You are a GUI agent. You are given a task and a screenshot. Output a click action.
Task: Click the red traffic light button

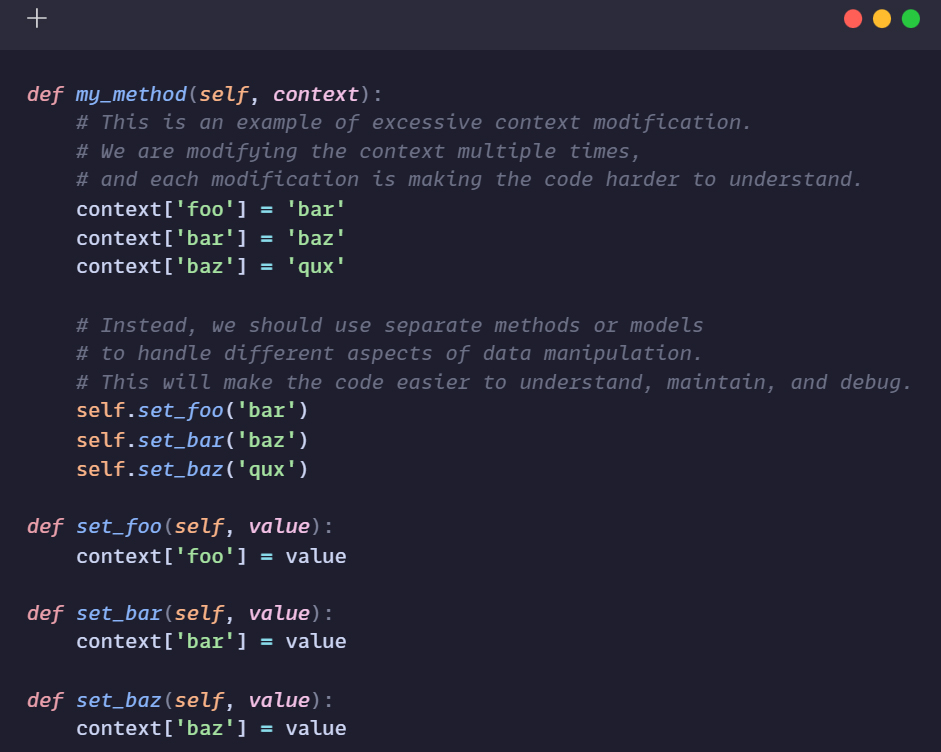852,18
